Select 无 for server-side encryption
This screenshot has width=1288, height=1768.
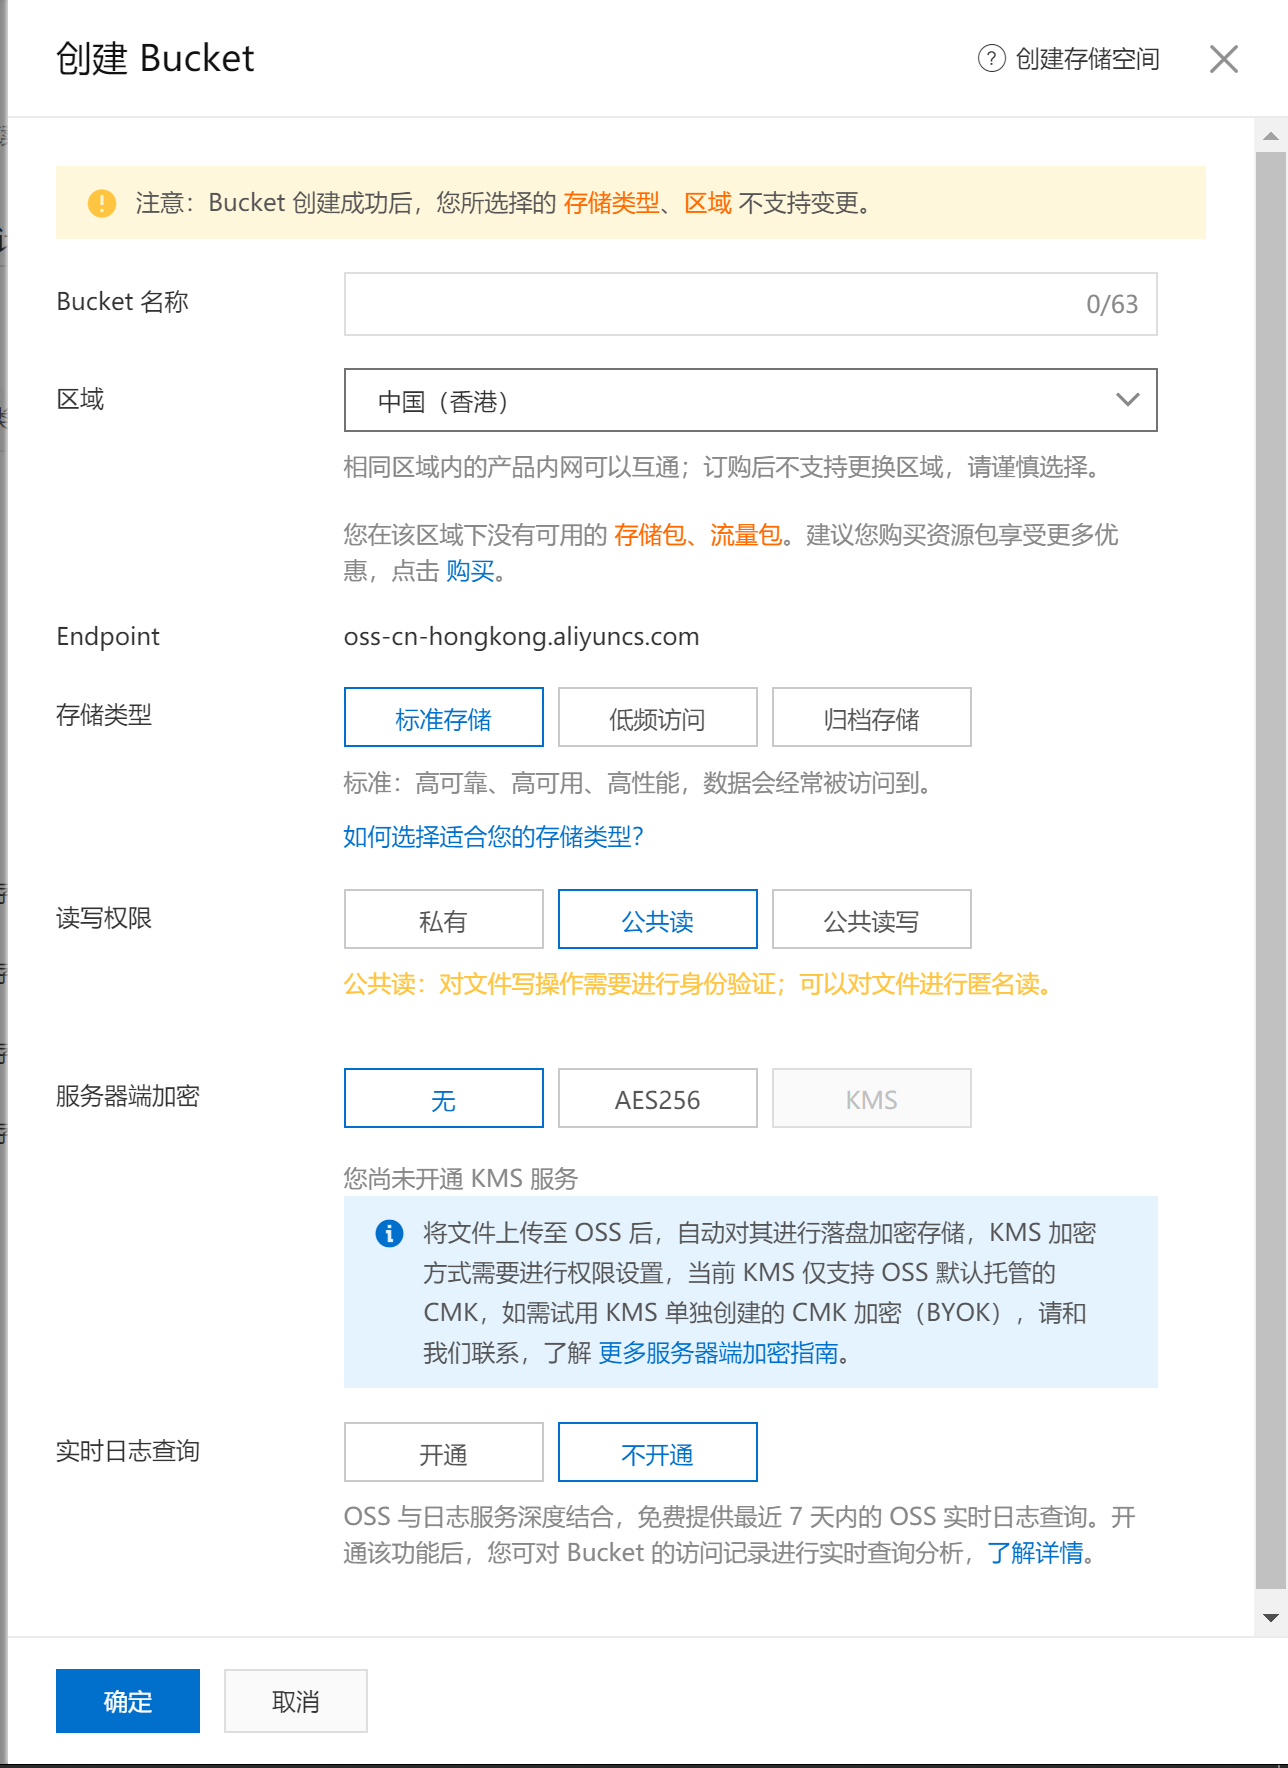(x=443, y=1099)
